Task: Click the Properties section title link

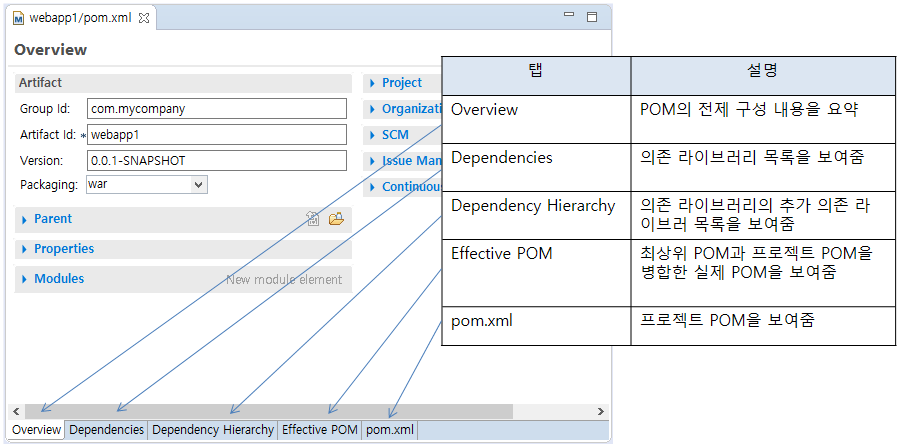Action: 64,249
